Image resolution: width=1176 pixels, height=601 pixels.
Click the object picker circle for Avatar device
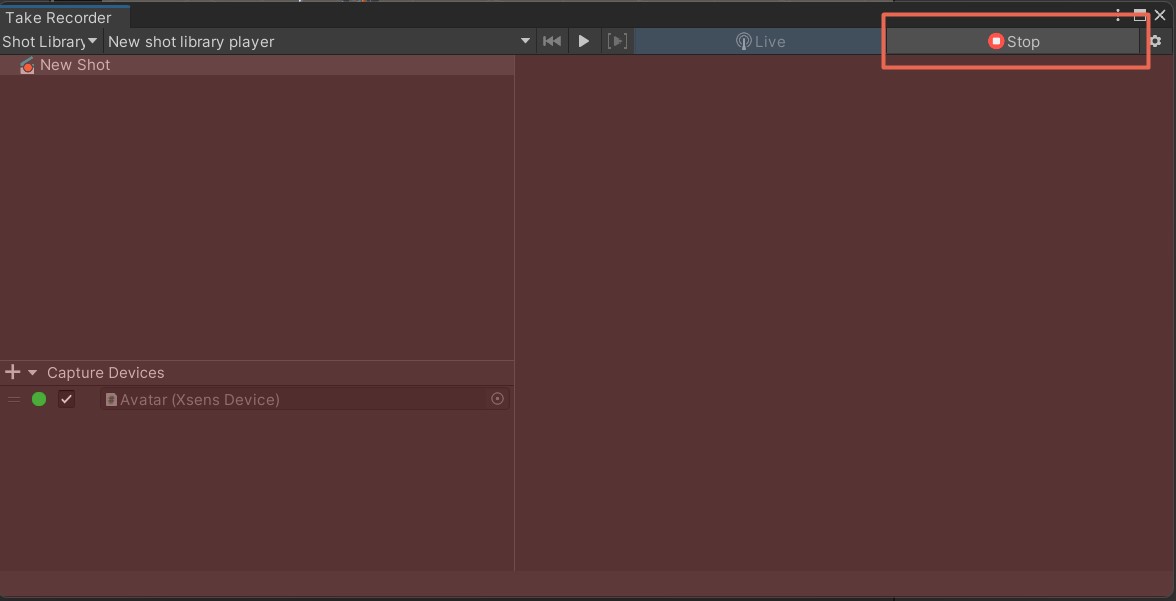[497, 399]
